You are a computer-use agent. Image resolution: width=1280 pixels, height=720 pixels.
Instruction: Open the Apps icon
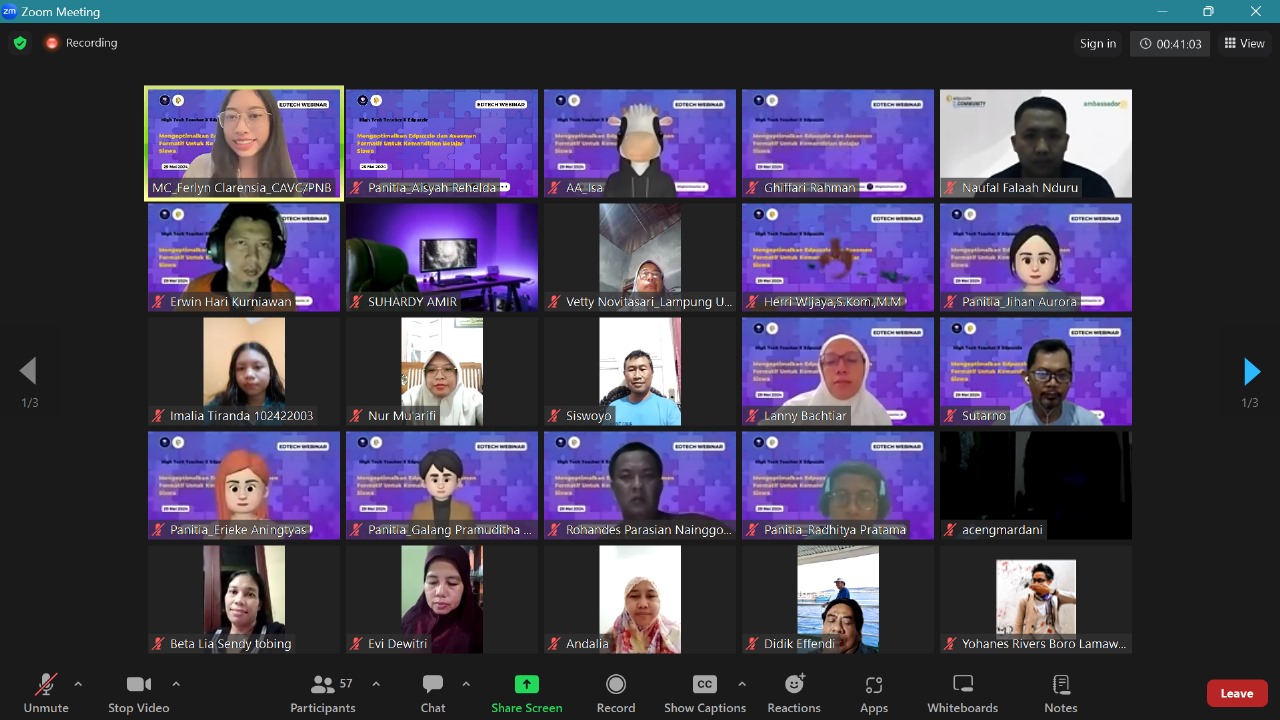[x=874, y=693]
